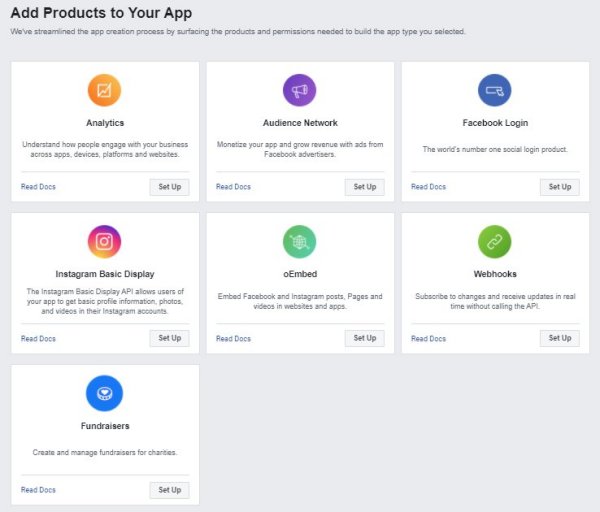
Task: Click the green oEmbed globe icon
Action: (x=299, y=242)
